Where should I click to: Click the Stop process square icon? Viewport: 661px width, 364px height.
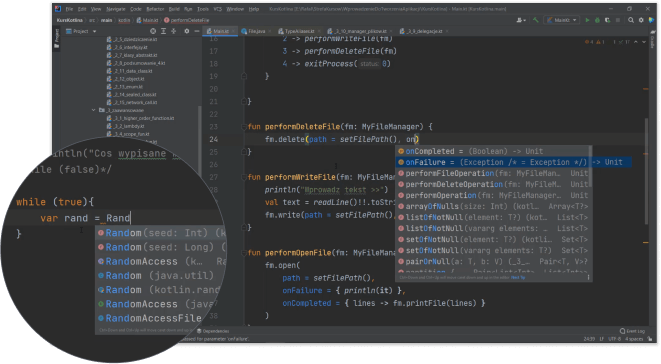(618, 20)
